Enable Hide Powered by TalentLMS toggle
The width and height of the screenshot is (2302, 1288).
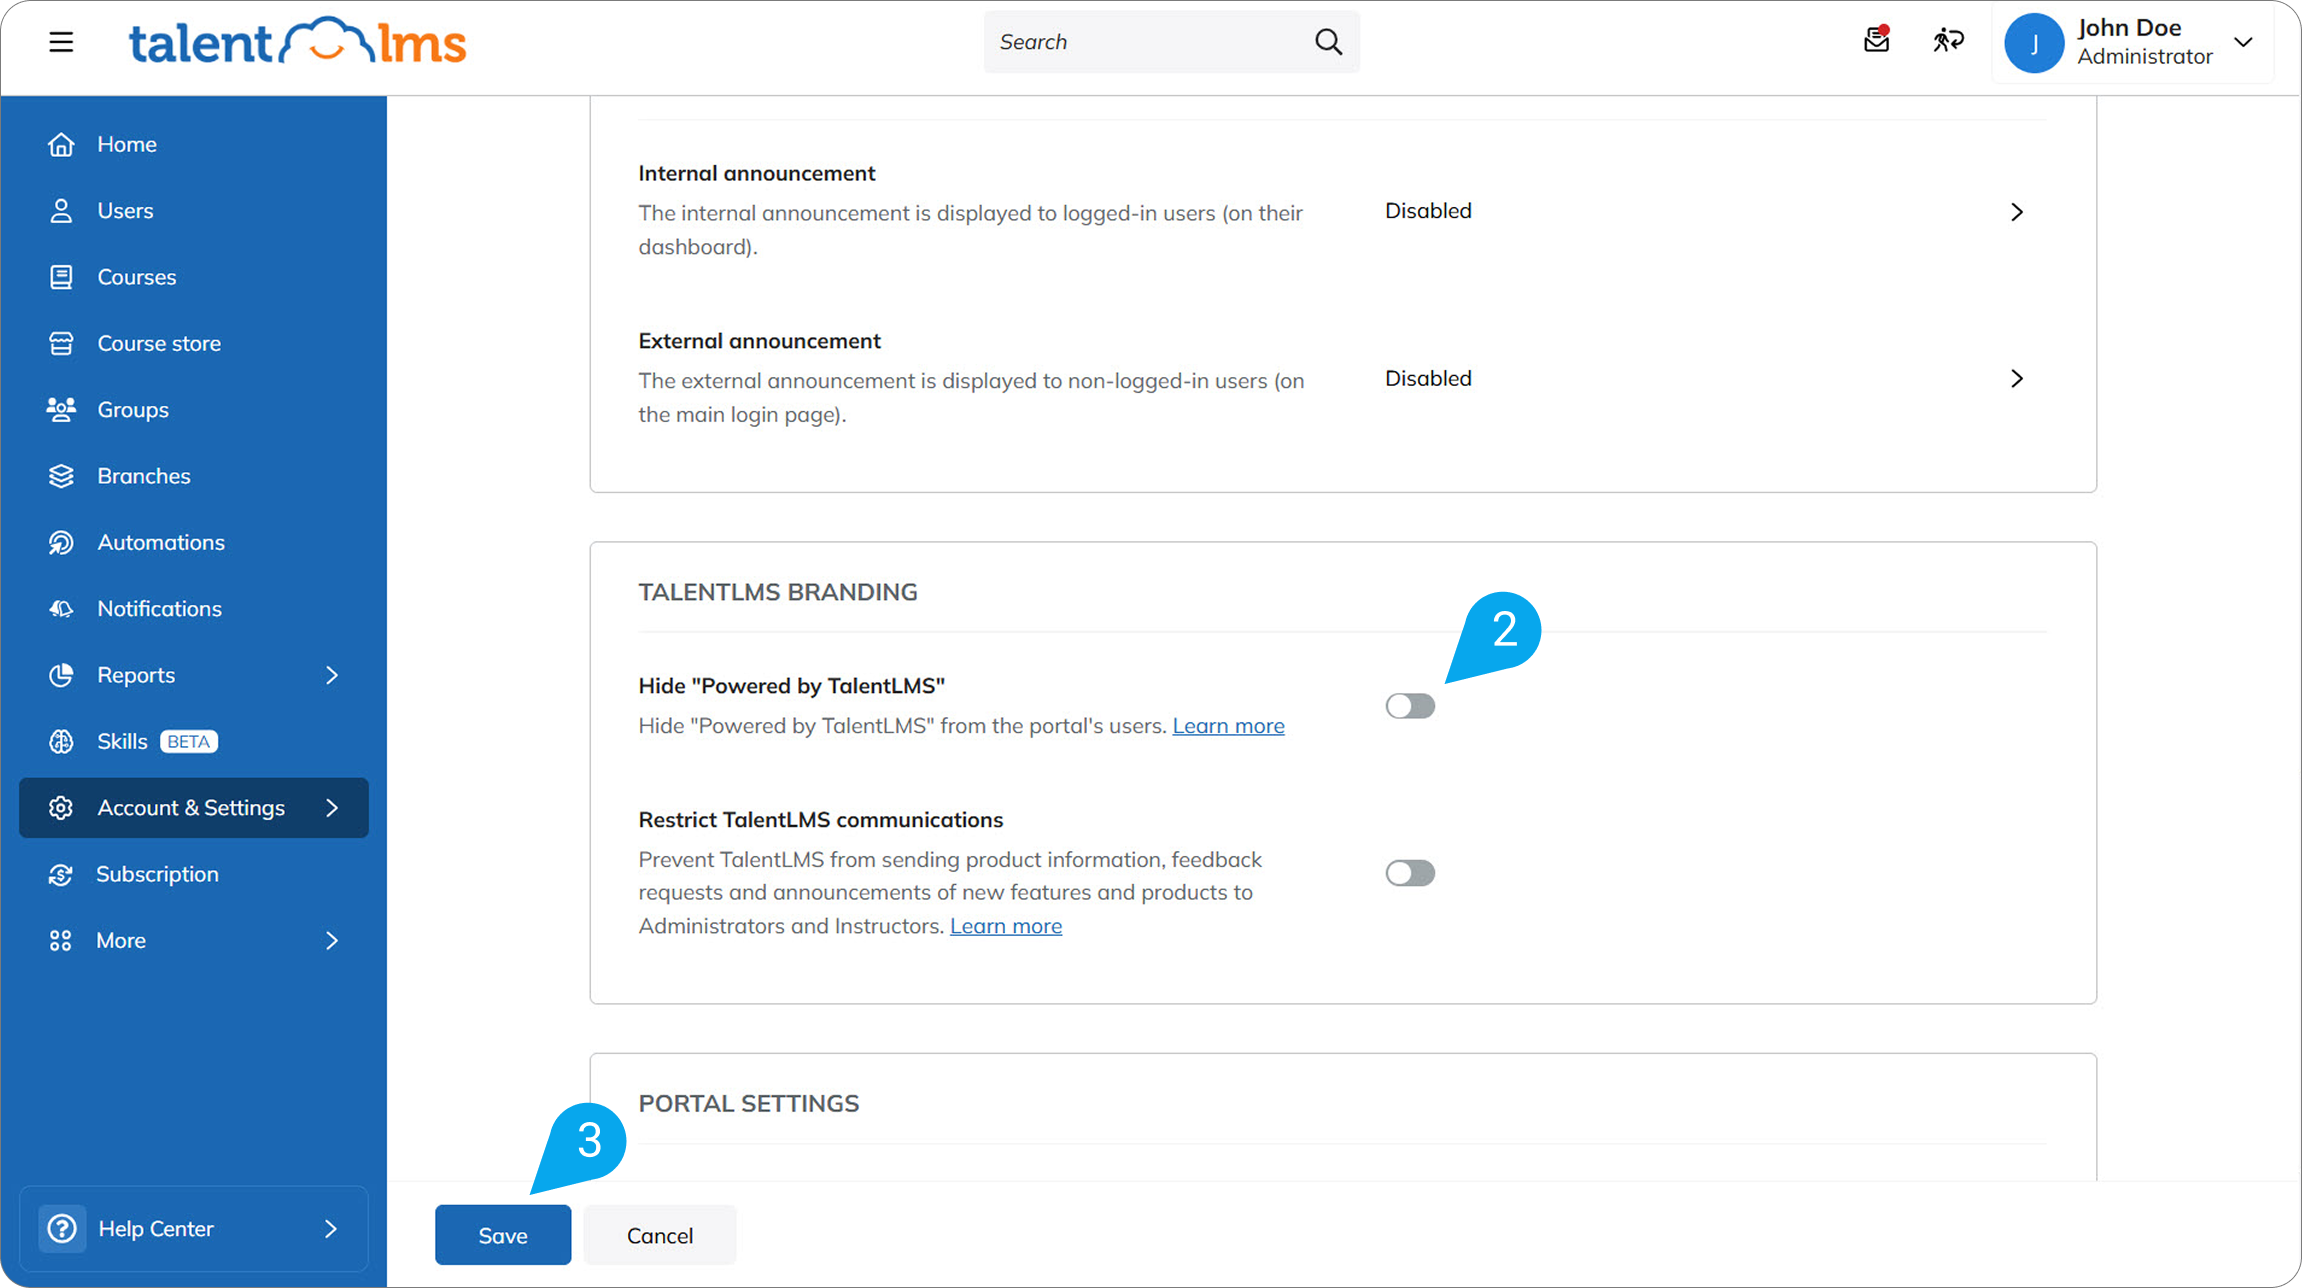1410,706
